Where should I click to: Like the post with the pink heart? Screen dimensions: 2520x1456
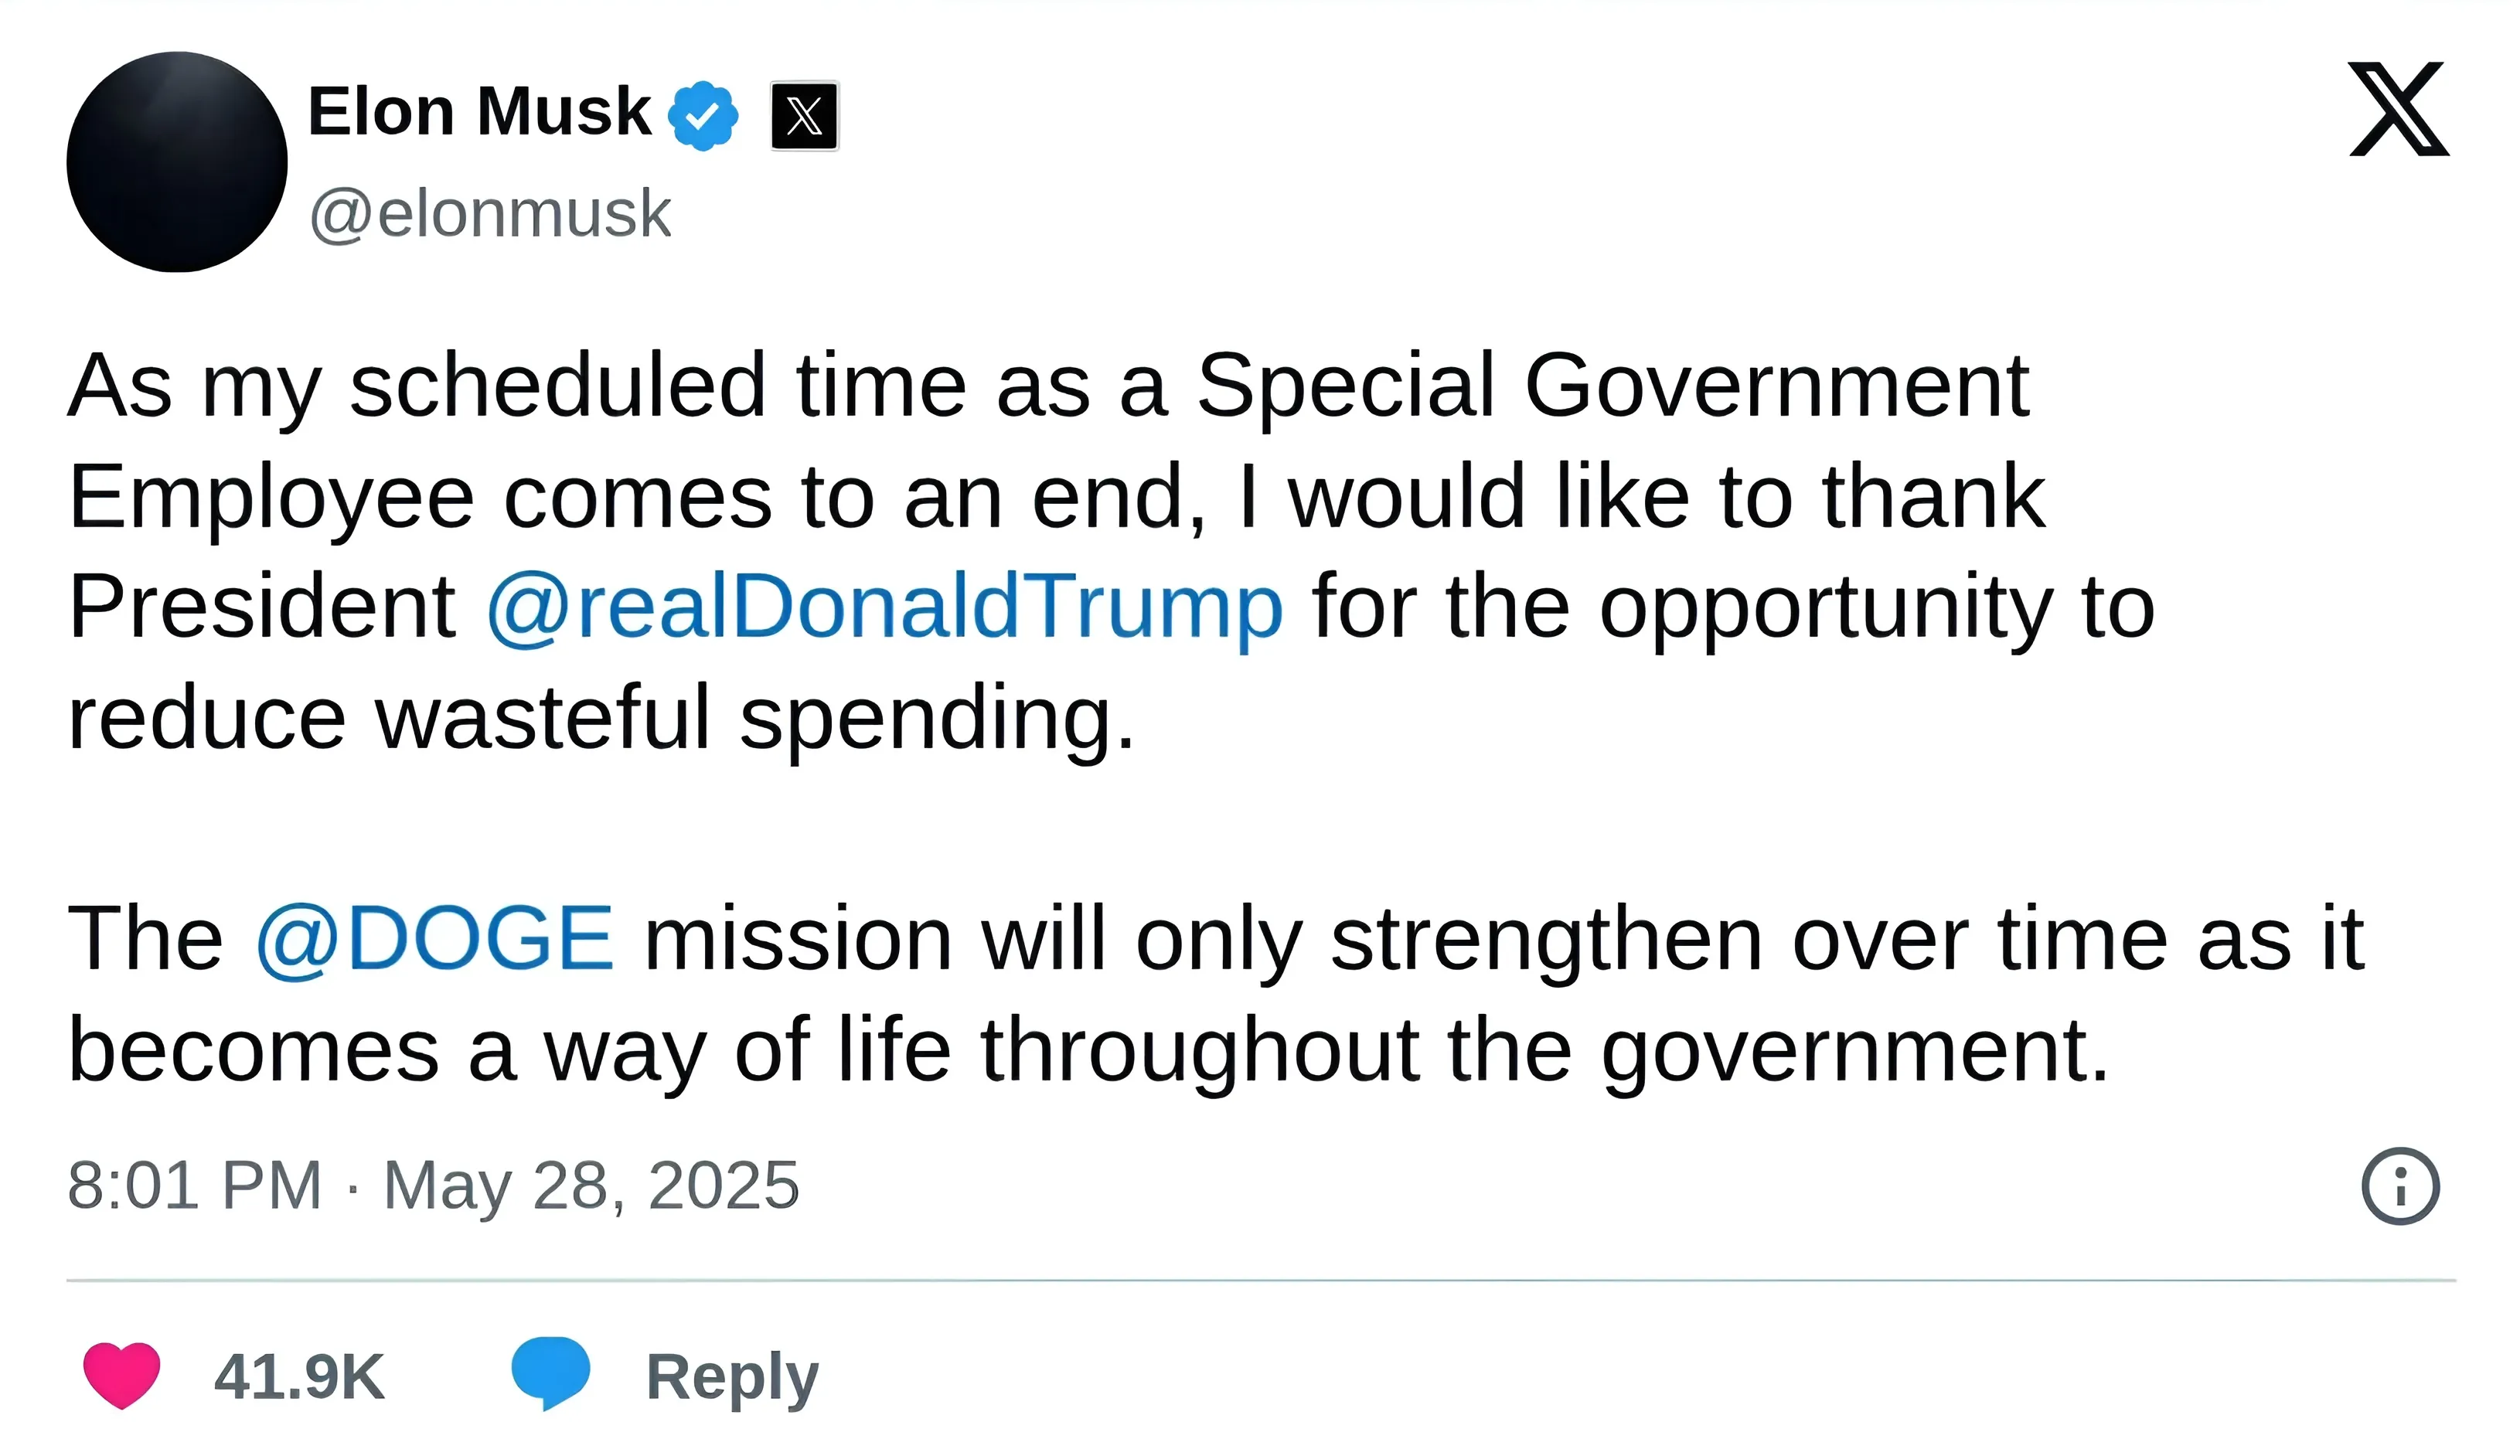(121, 1376)
